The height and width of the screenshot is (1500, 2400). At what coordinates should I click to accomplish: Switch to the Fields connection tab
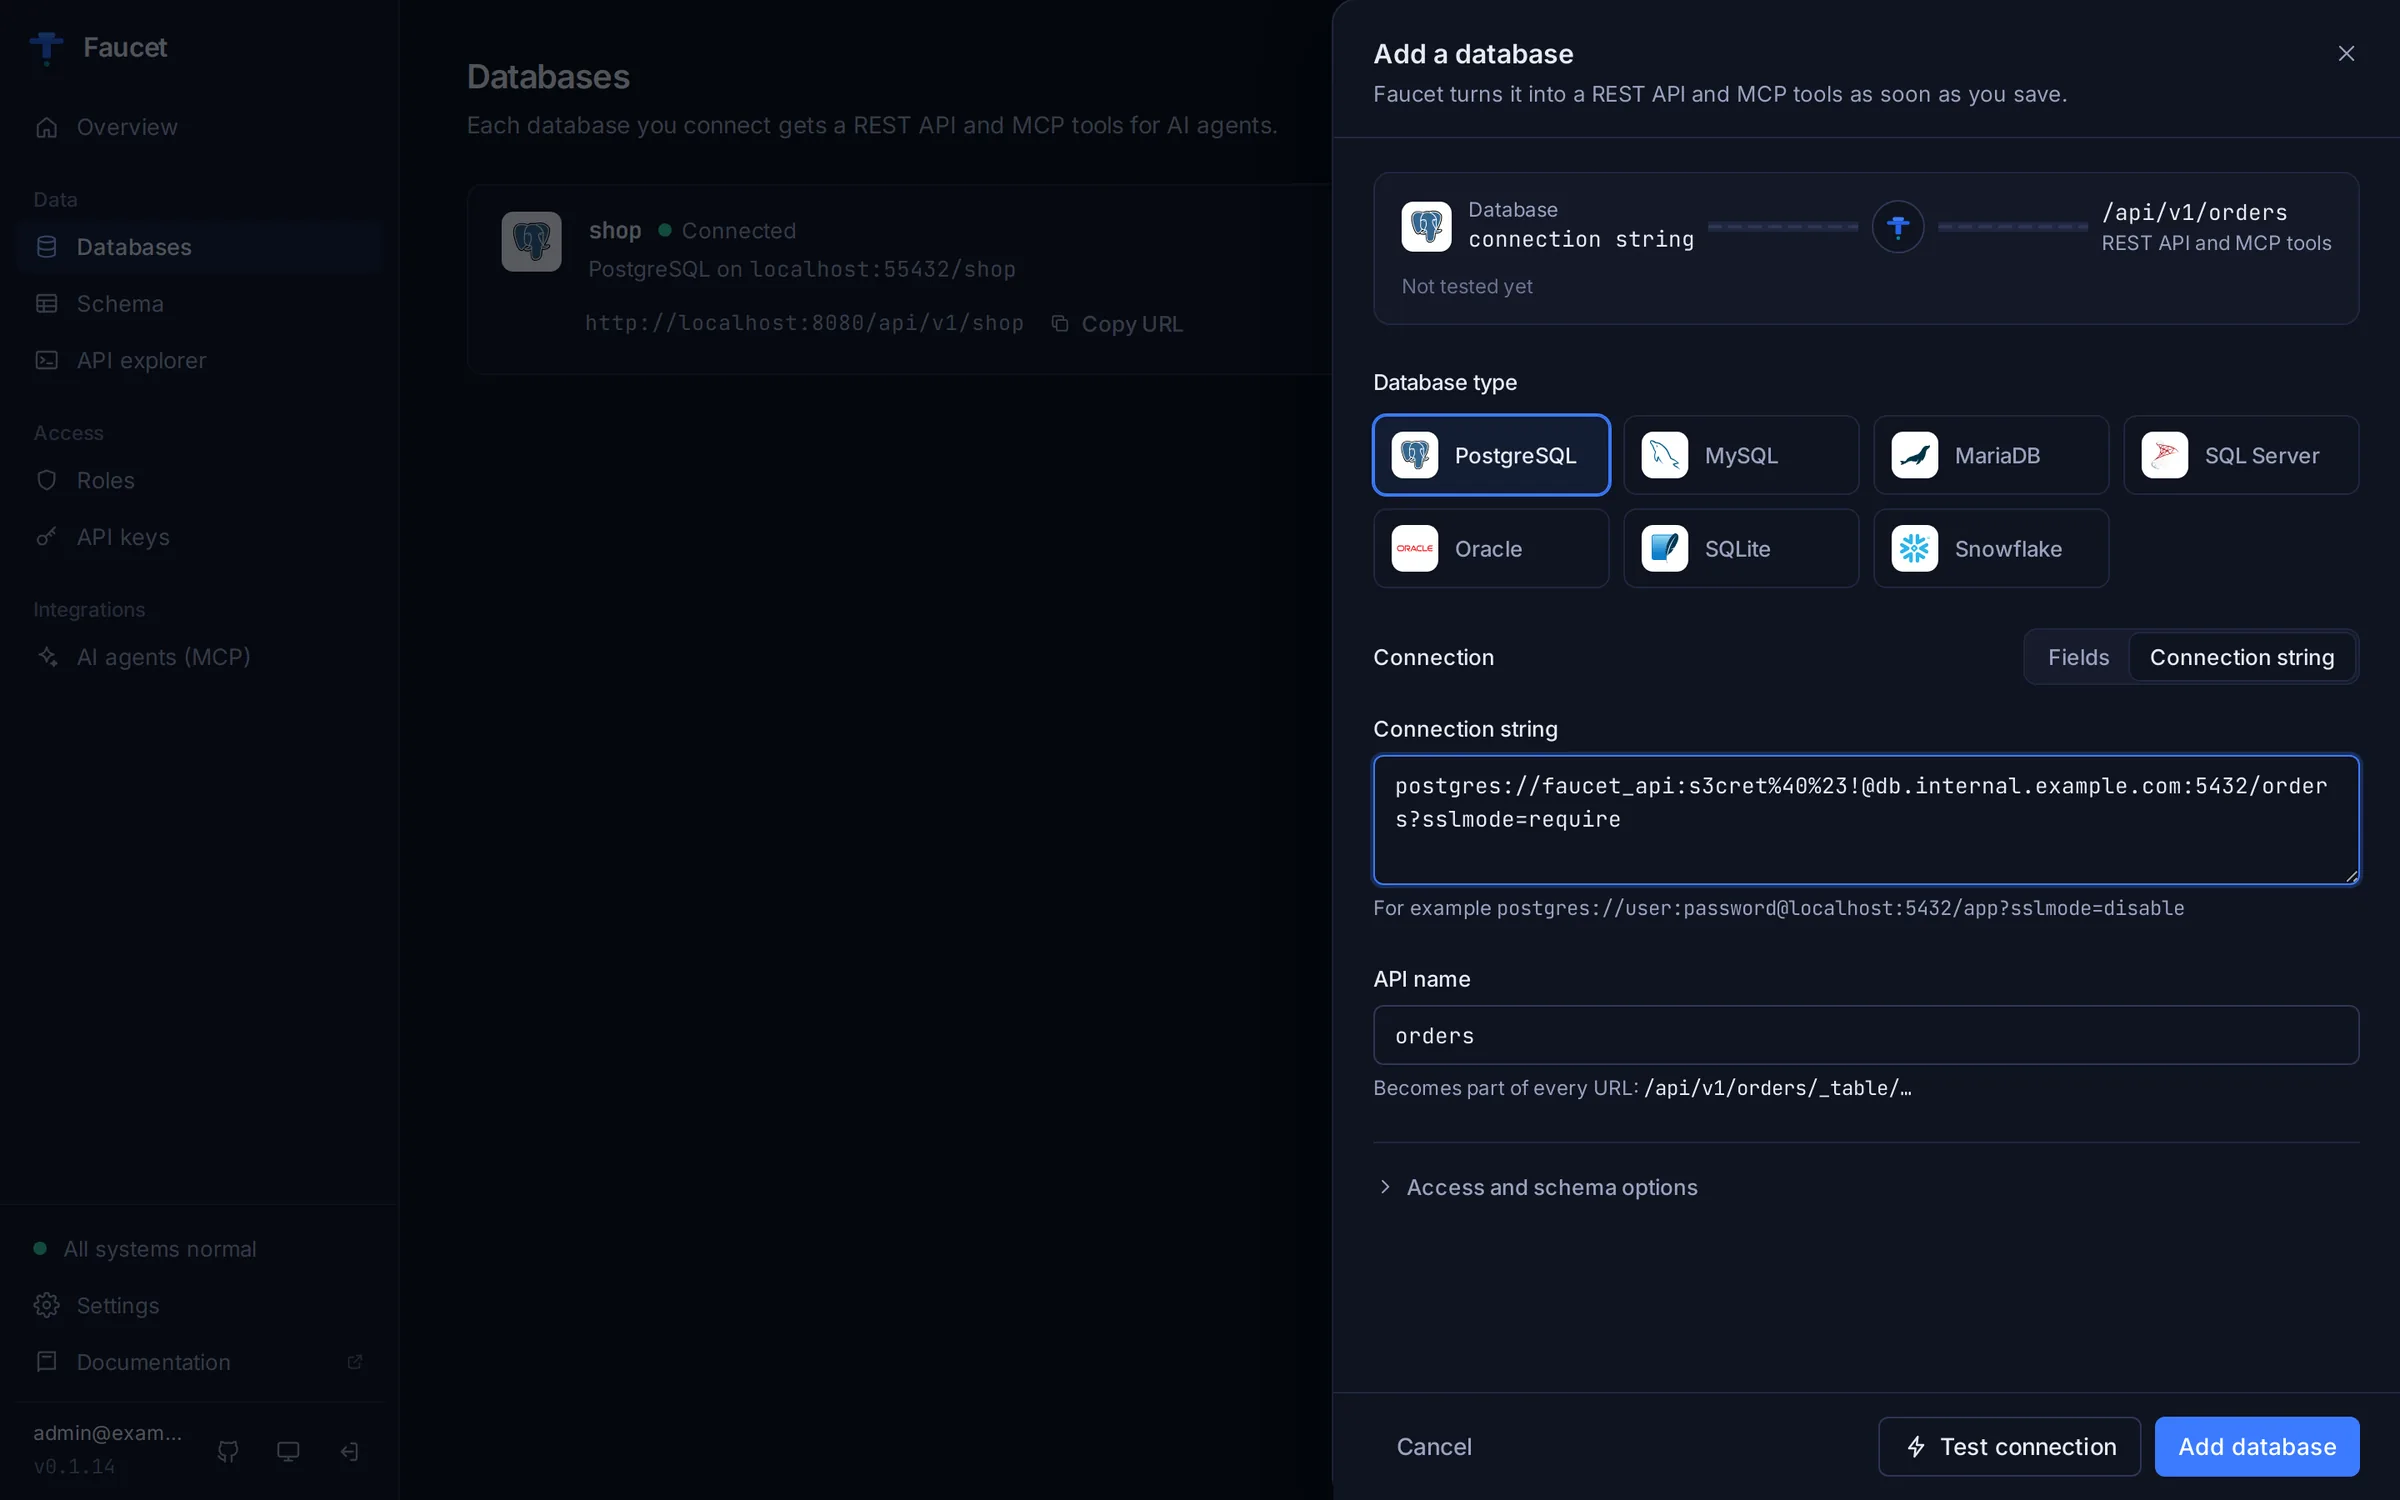point(2078,657)
